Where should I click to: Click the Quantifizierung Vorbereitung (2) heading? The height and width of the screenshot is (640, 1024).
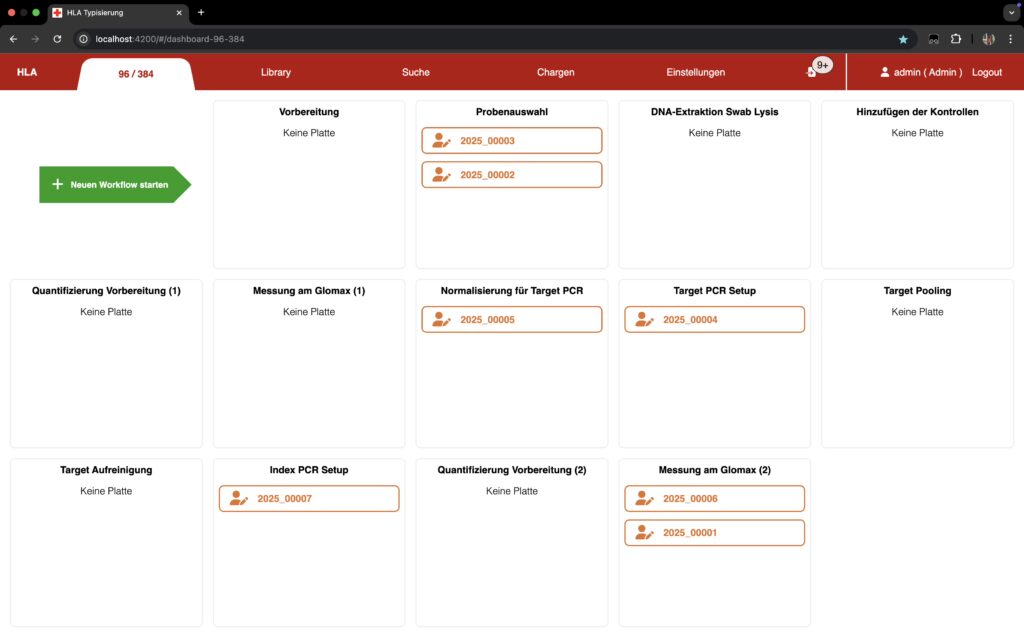511,470
